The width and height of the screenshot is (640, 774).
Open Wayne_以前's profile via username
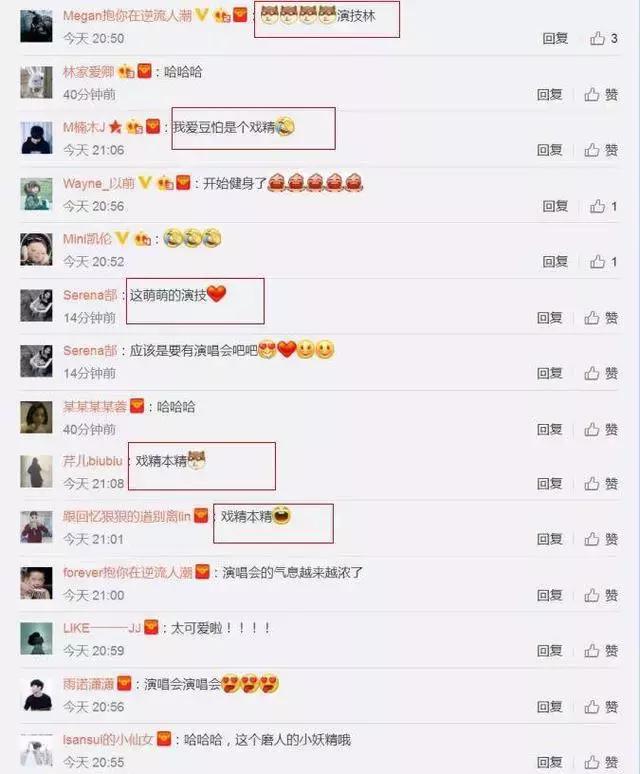(99, 183)
